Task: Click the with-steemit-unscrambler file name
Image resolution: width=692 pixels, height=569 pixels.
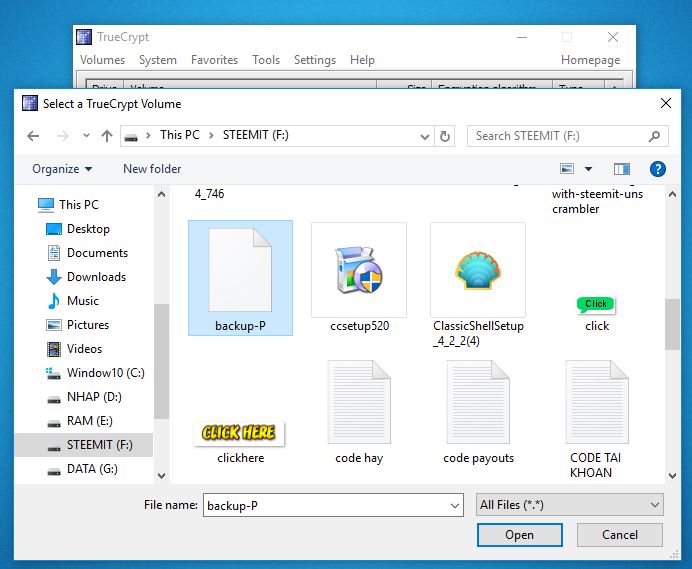Action: pos(597,201)
